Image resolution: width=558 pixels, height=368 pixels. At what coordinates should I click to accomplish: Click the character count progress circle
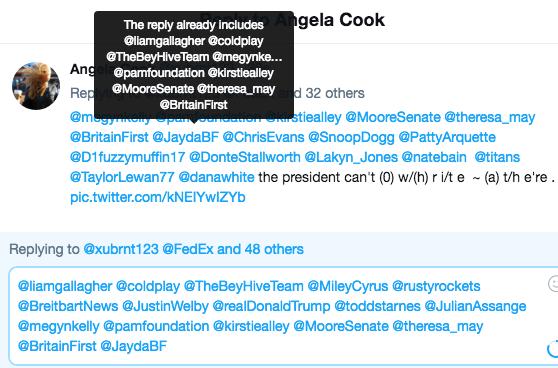(x=553, y=348)
